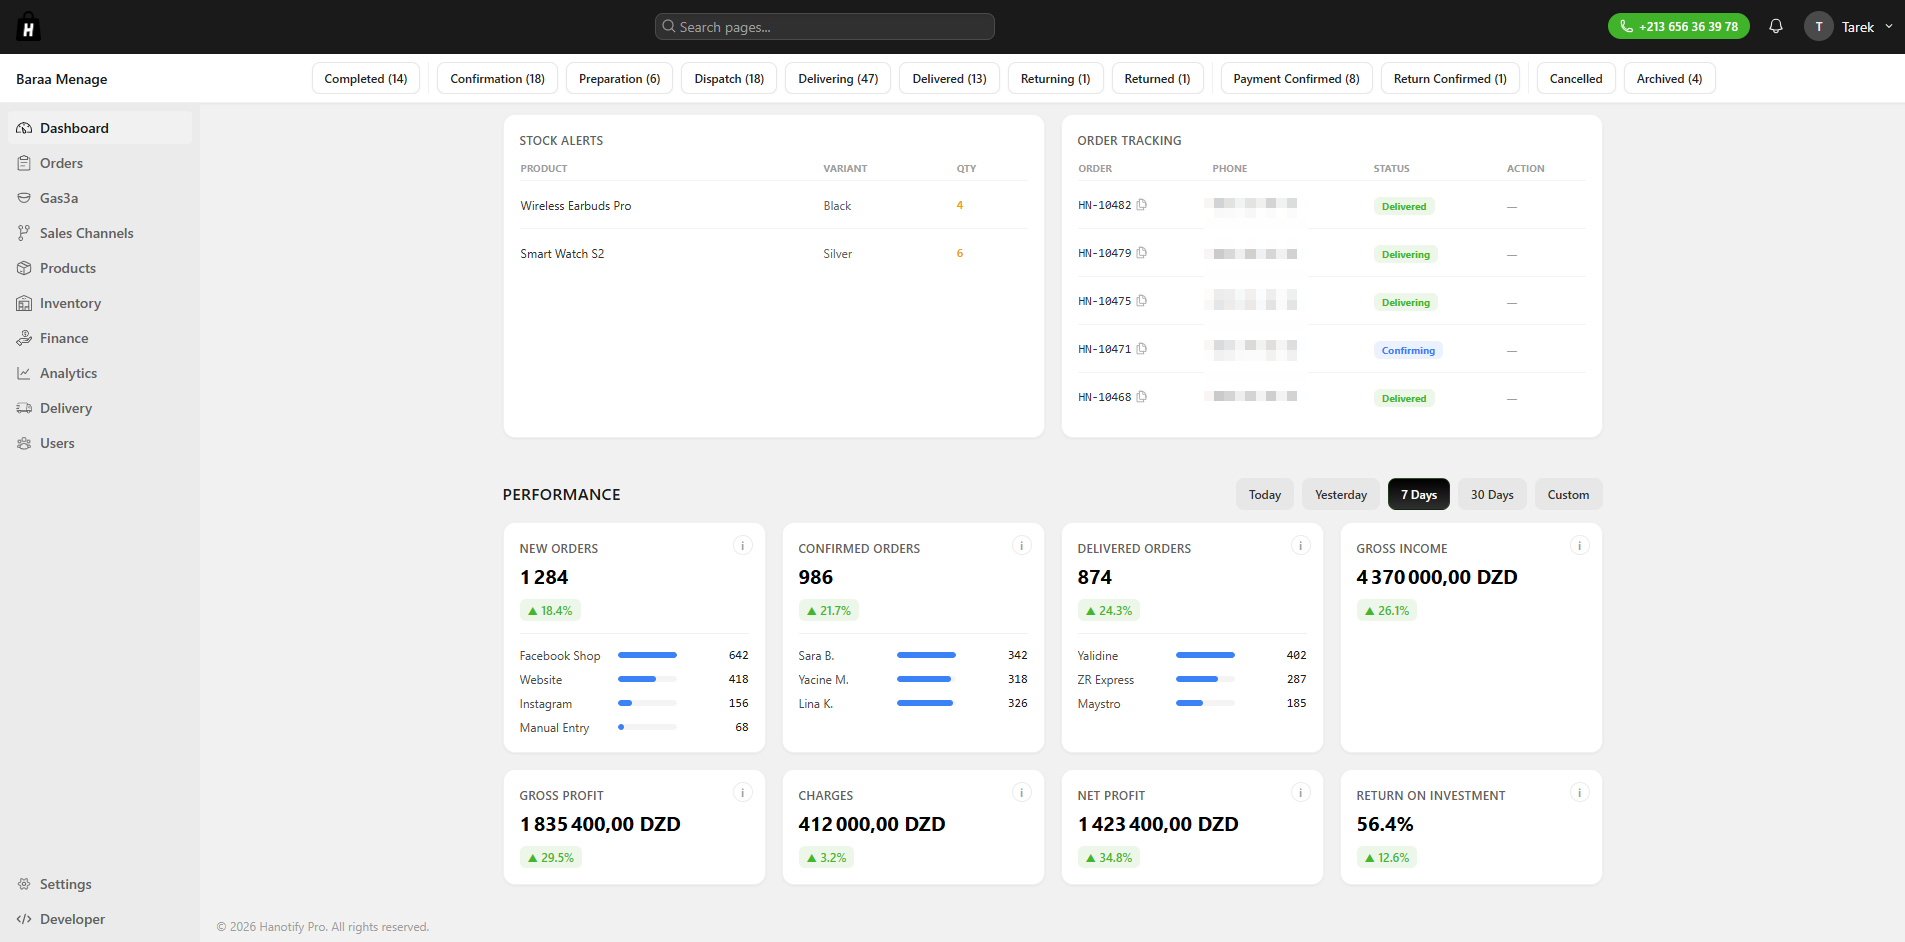The height and width of the screenshot is (942, 1905).
Task: Filter by Delivering (47) status
Action: point(838,78)
